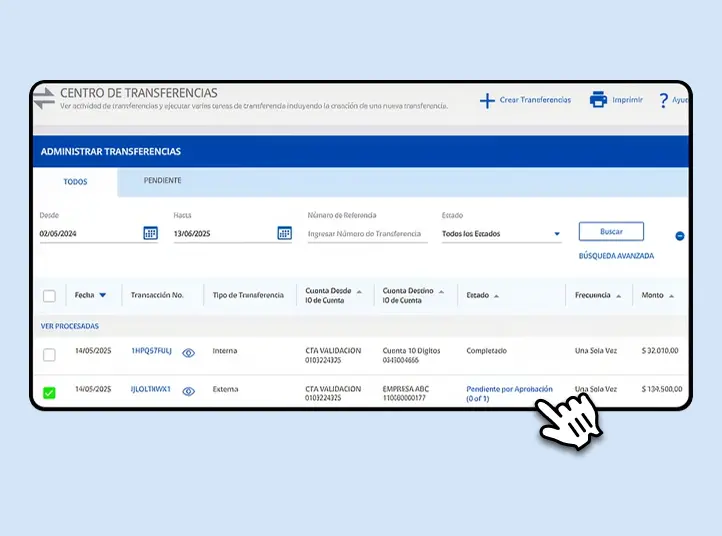Uncheck the green checkbox for the Externa row
This screenshot has height=536, width=722.
49,392
